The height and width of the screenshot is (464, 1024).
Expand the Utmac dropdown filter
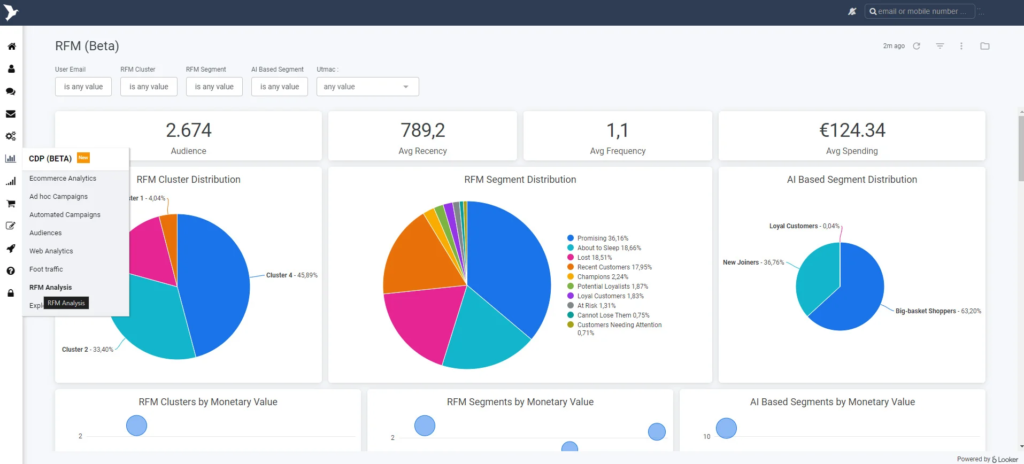367,87
